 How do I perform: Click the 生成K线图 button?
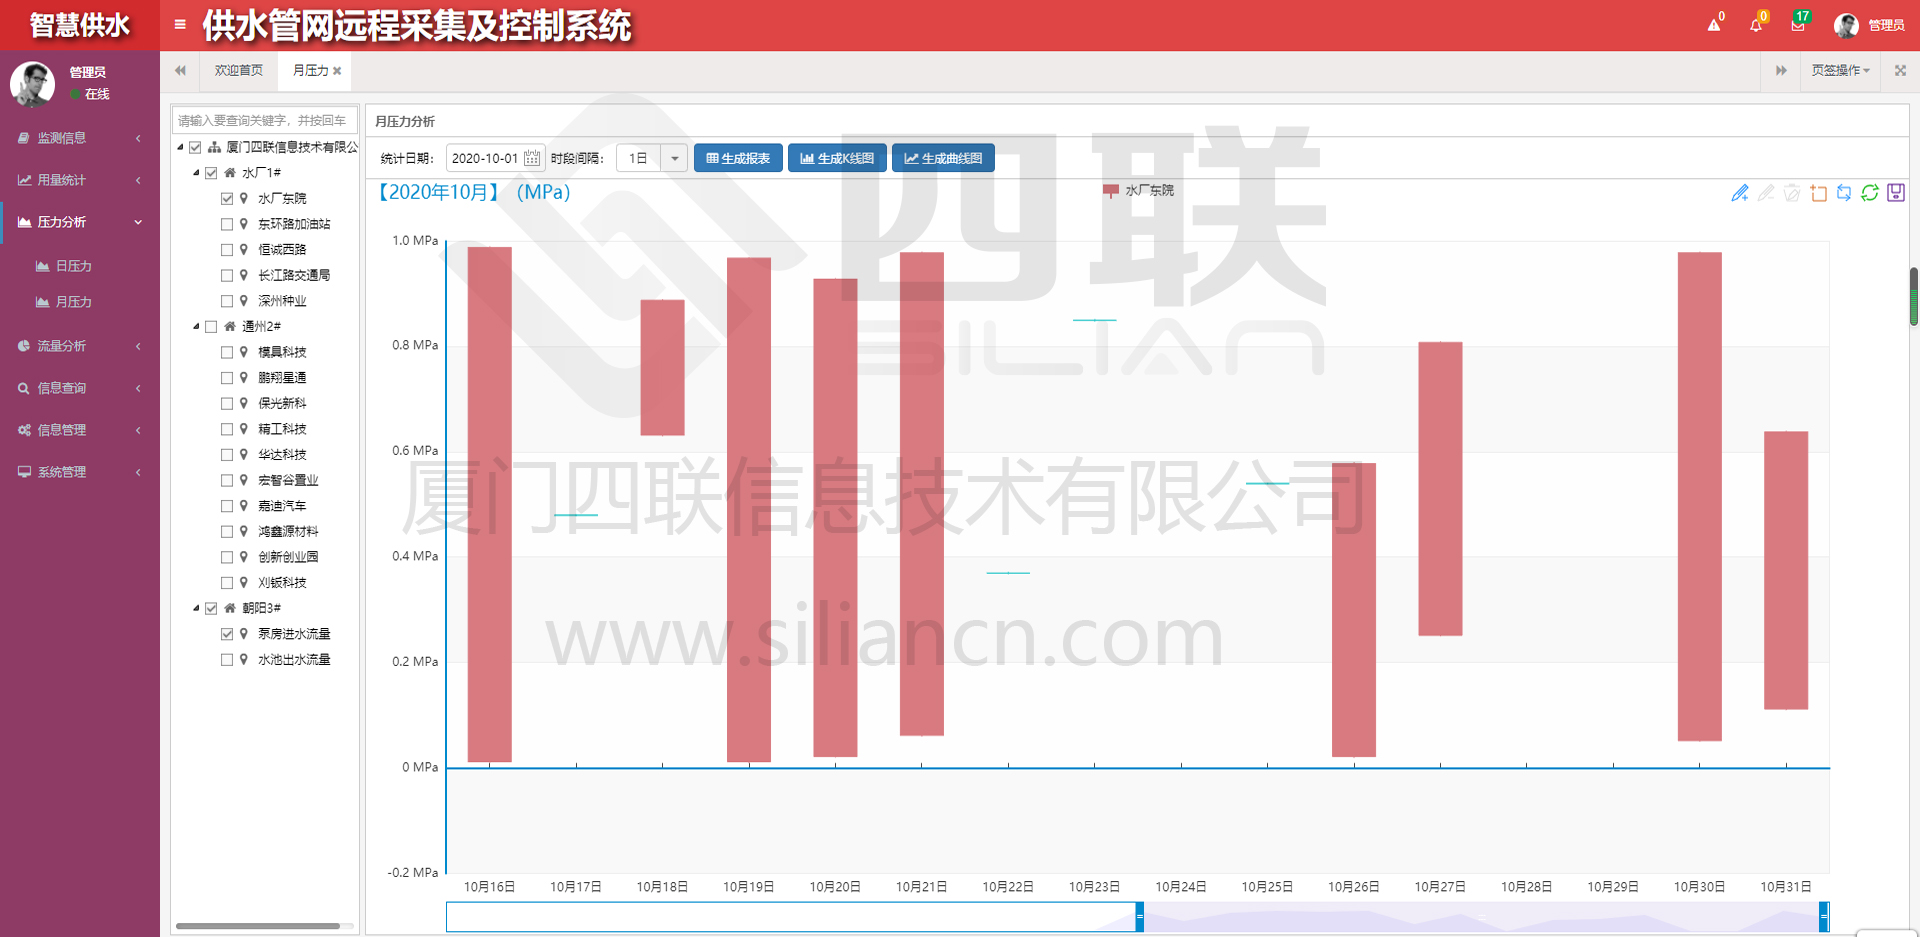tap(837, 158)
